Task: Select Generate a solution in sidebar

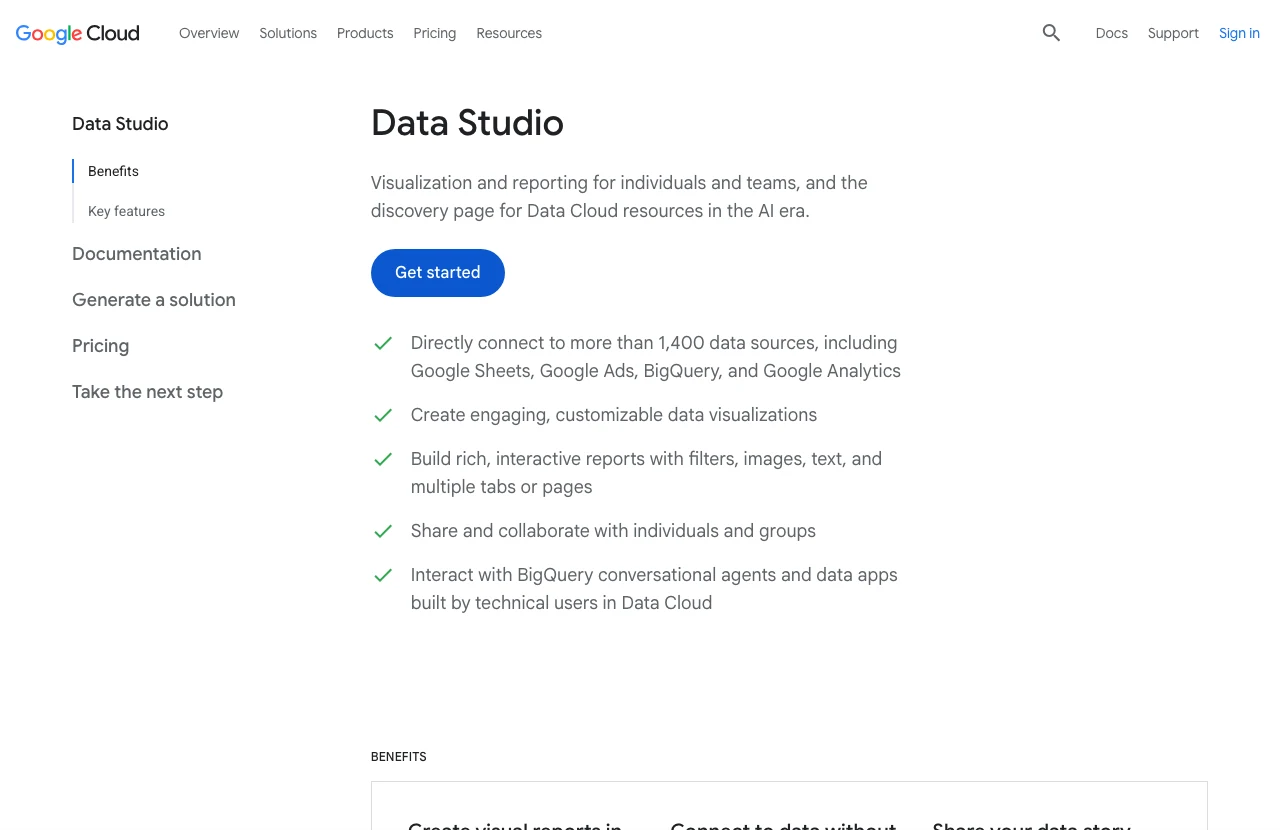Action: pos(154,300)
